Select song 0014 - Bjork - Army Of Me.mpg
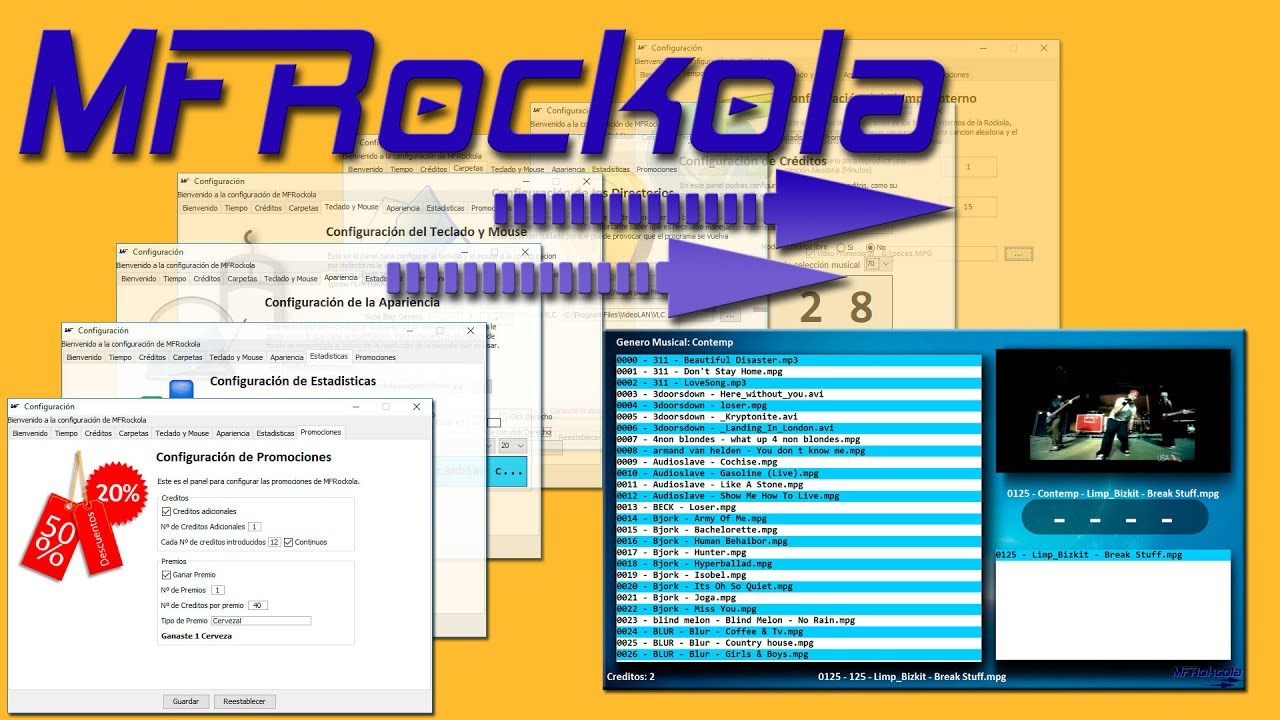1280x720 pixels. point(799,519)
